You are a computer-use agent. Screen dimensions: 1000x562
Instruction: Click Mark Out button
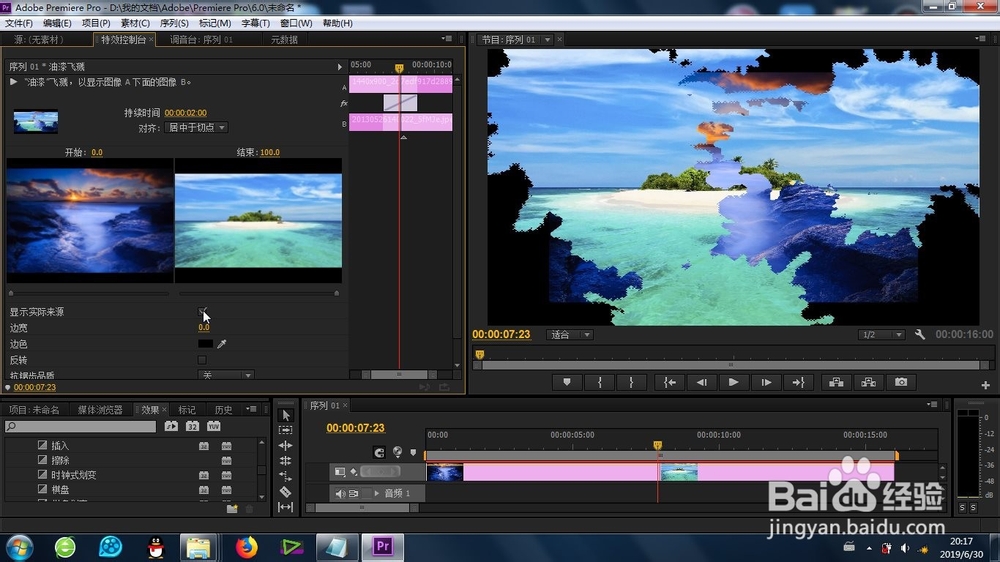point(631,382)
